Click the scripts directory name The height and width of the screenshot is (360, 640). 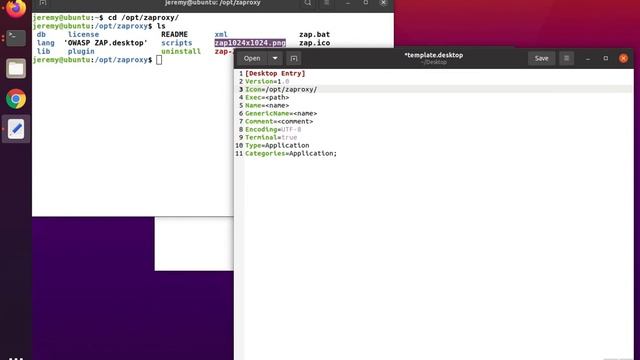tap(176, 43)
